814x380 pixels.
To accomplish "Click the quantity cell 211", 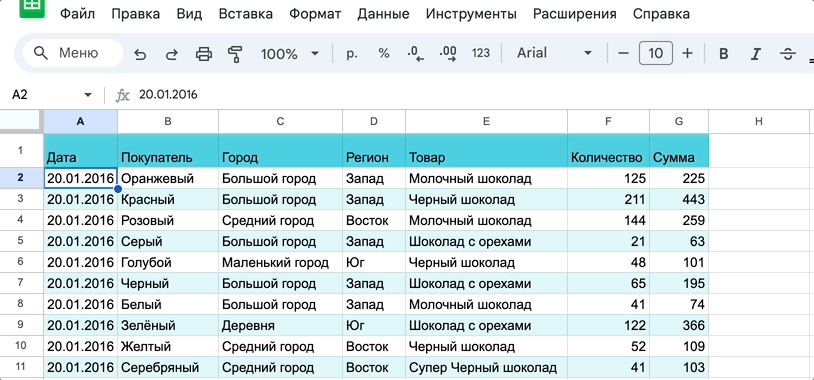I will pos(608,199).
